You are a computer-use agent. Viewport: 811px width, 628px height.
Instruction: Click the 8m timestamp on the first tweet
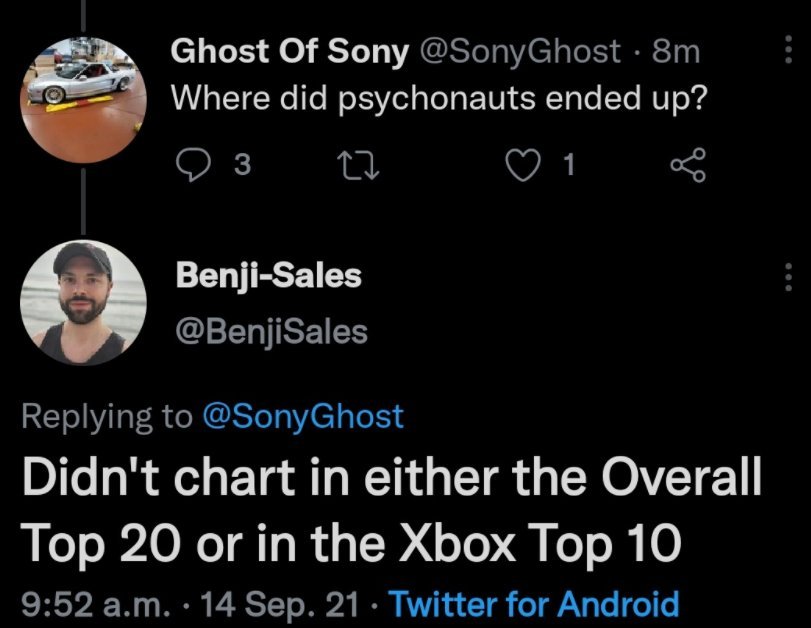tap(676, 52)
